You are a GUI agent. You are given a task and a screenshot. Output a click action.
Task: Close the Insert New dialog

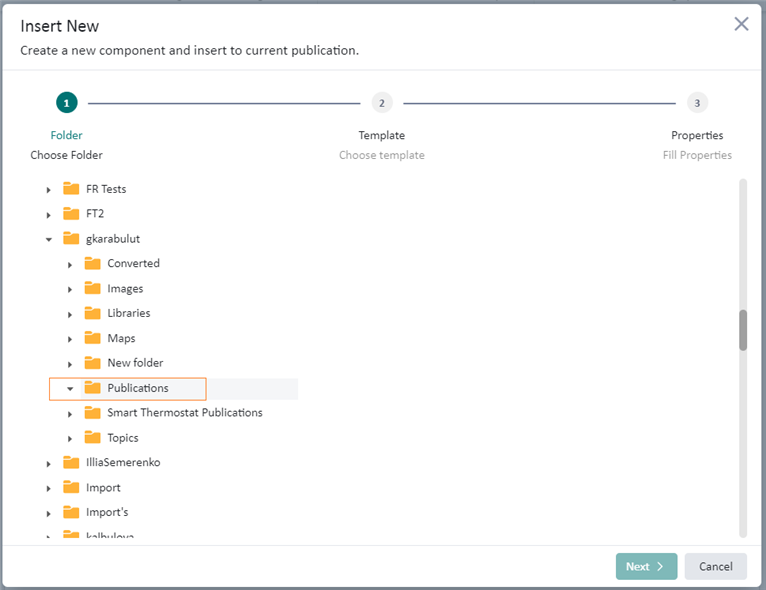(x=741, y=23)
